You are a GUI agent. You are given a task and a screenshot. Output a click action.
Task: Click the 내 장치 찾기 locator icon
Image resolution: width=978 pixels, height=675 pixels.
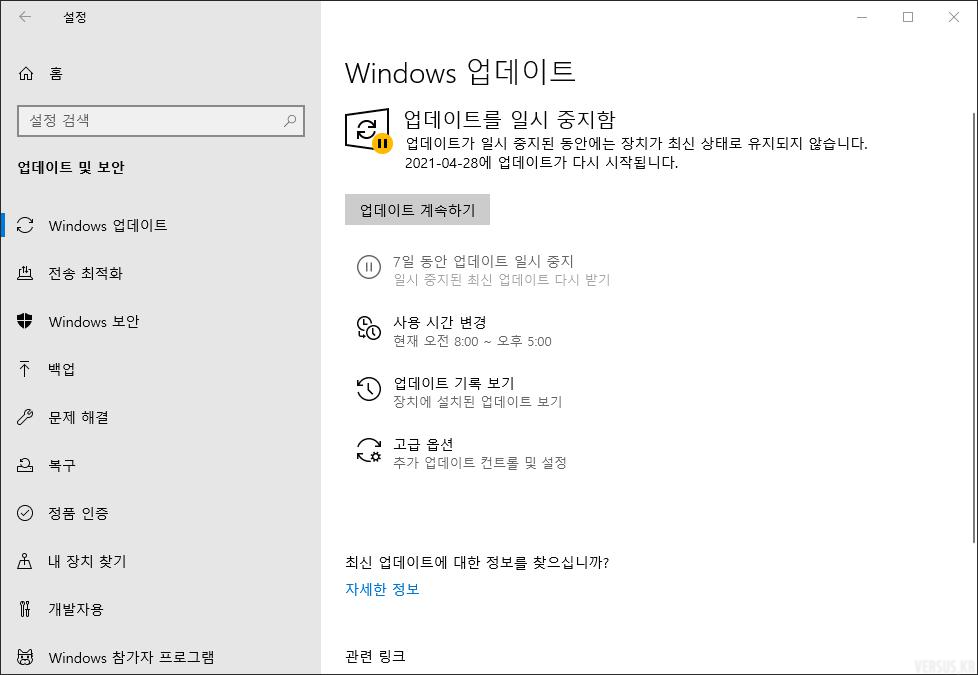[25, 561]
